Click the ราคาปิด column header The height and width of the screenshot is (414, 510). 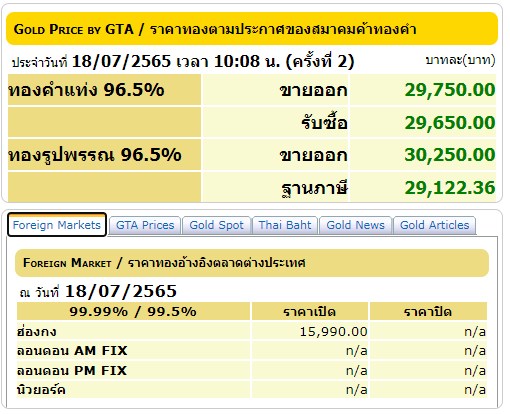click(x=428, y=312)
